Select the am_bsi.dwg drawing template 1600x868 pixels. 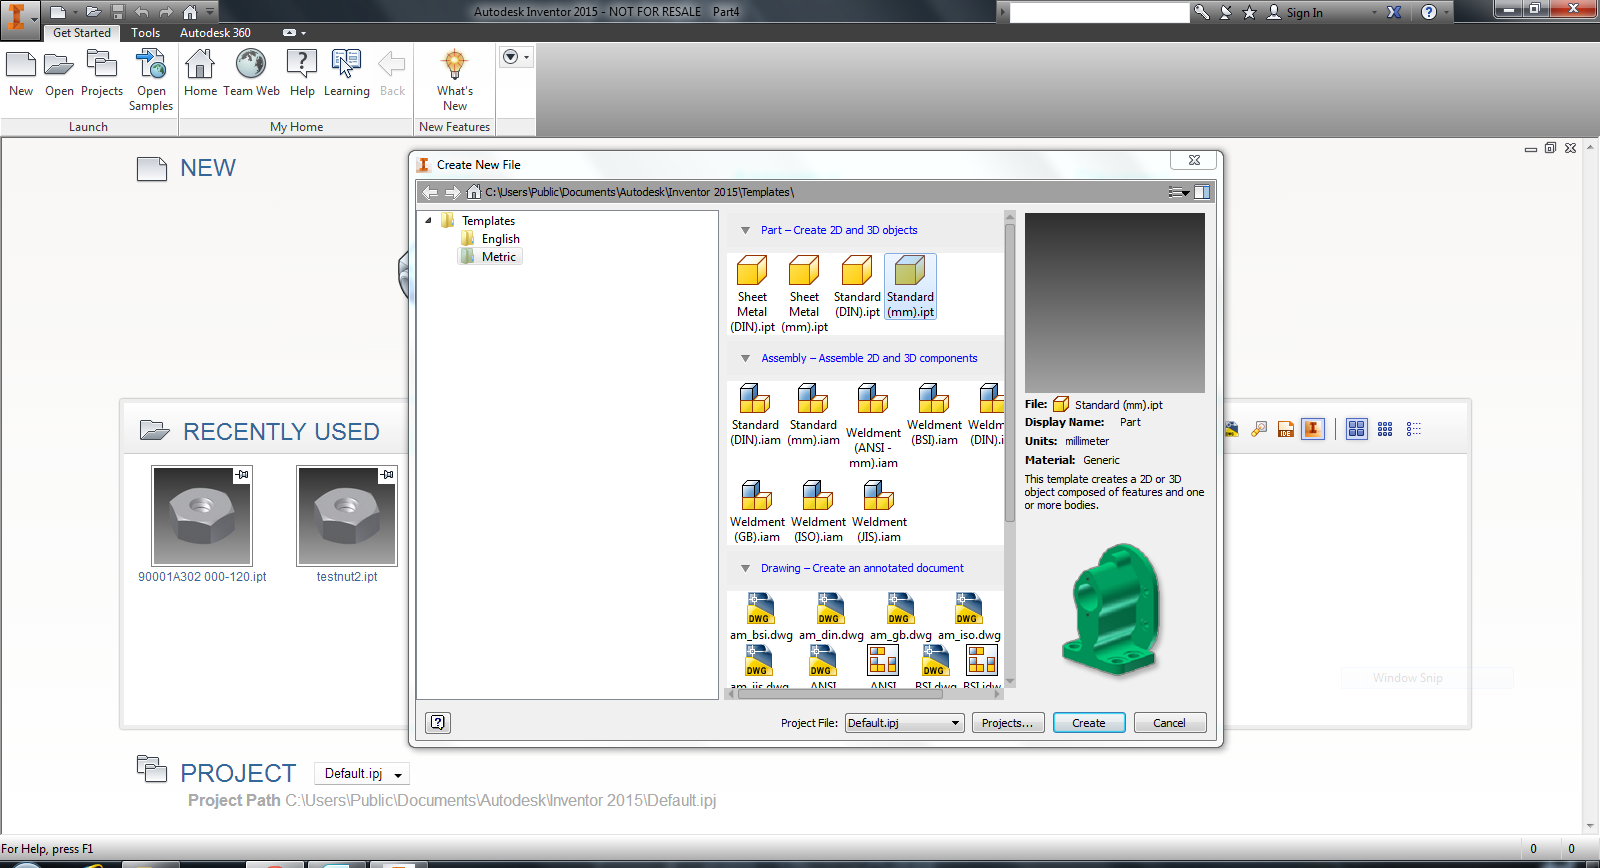[x=760, y=617]
